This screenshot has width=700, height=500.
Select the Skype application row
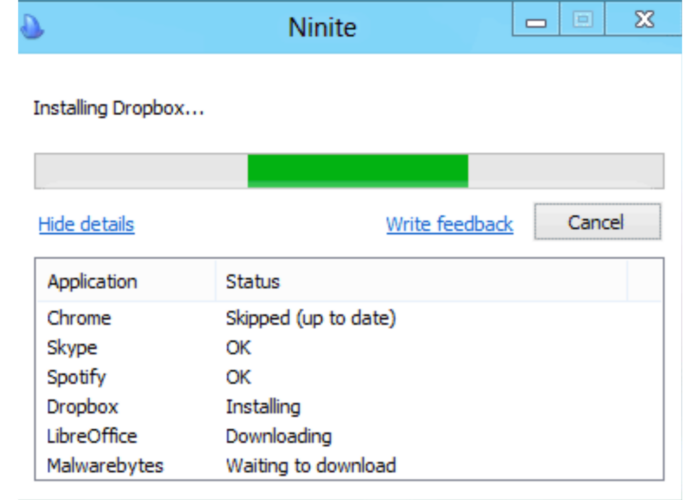tap(349, 348)
